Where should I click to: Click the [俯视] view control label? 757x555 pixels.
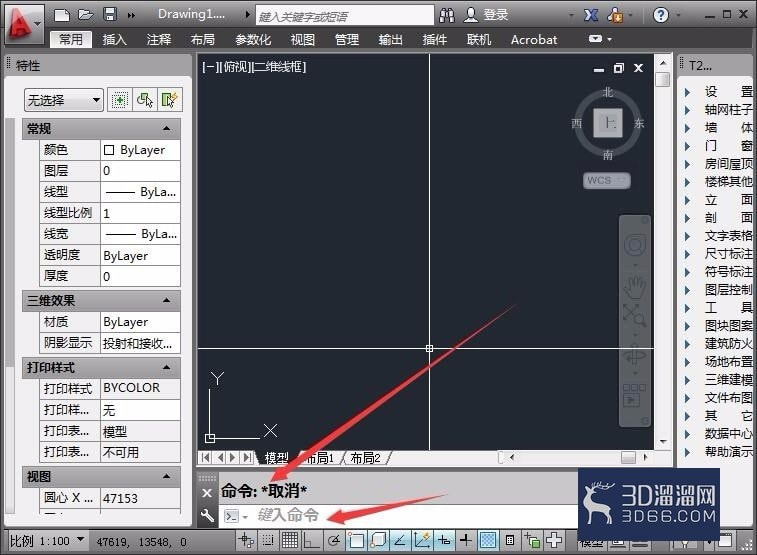(x=236, y=67)
